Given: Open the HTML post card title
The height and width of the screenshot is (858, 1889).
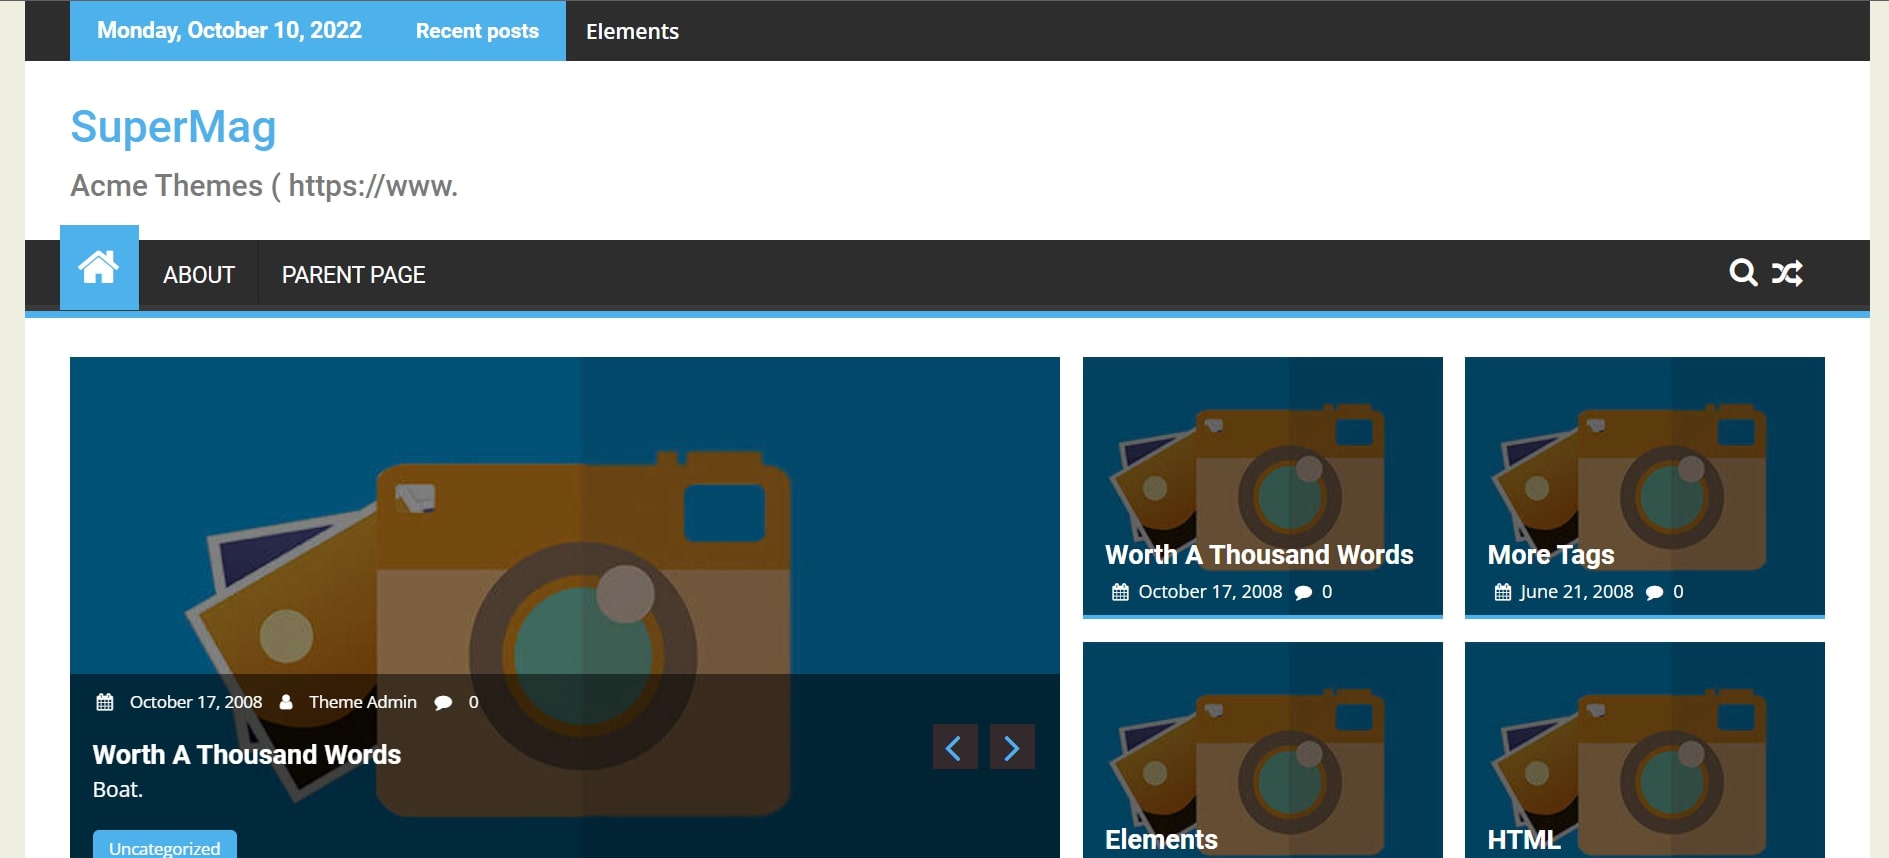Looking at the screenshot, I should click(x=1524, y=839).
